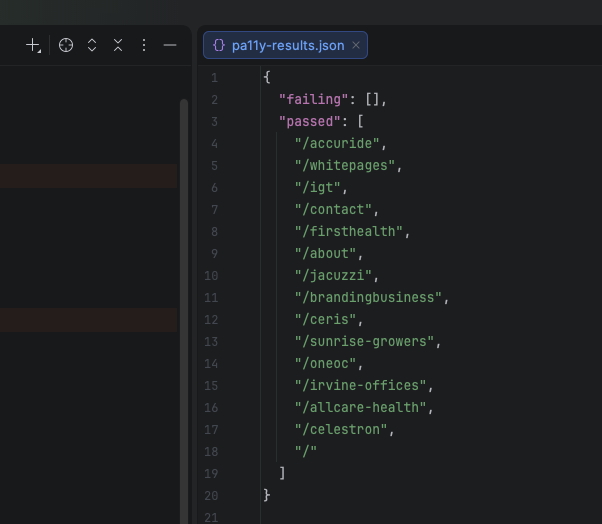
Task: Expand all items in project panel
Action: [x=92, y=45]
